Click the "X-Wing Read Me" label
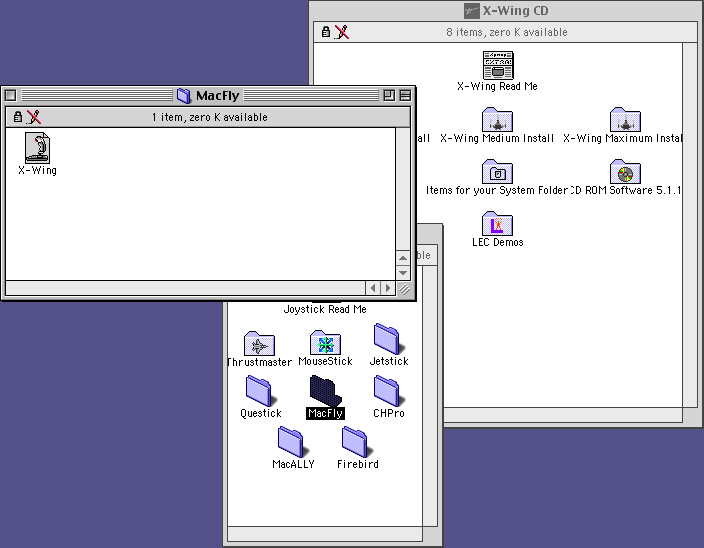The width and height of the screenshot is (704, 548). click(497, 86)
